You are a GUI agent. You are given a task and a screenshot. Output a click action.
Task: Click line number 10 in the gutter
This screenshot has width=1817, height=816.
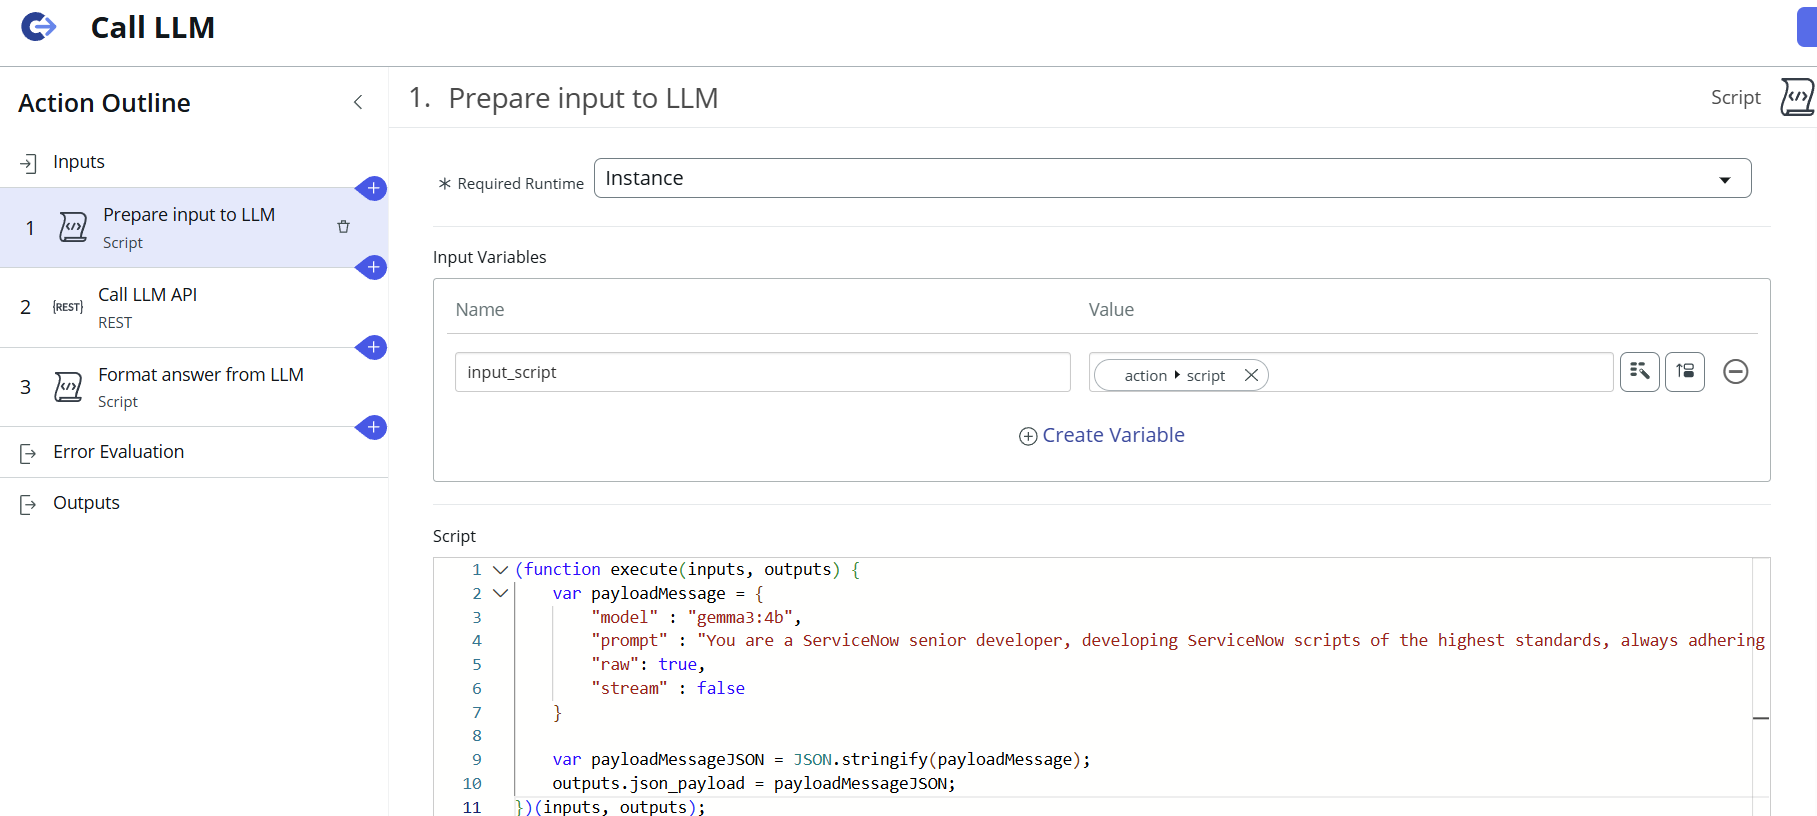click(472, 783)
